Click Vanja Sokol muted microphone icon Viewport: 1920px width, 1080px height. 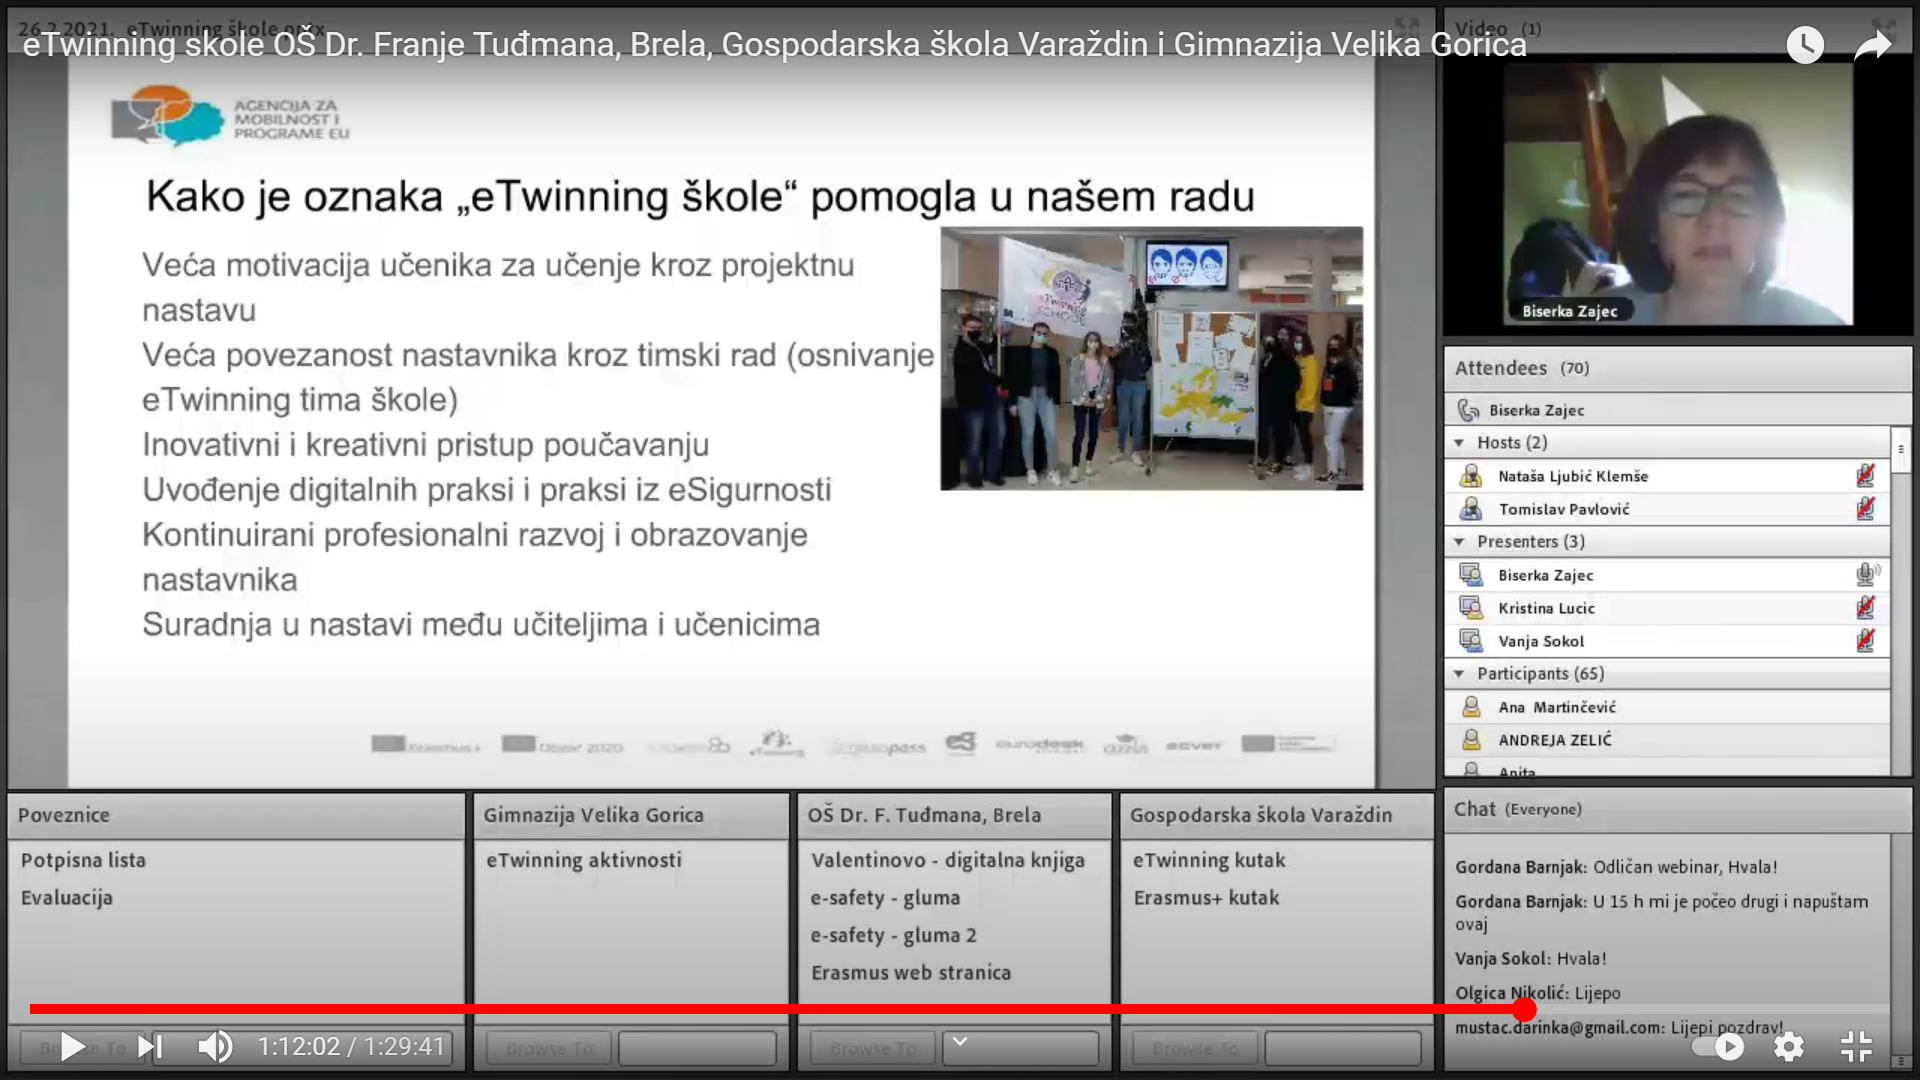[x=1865, y=640]
